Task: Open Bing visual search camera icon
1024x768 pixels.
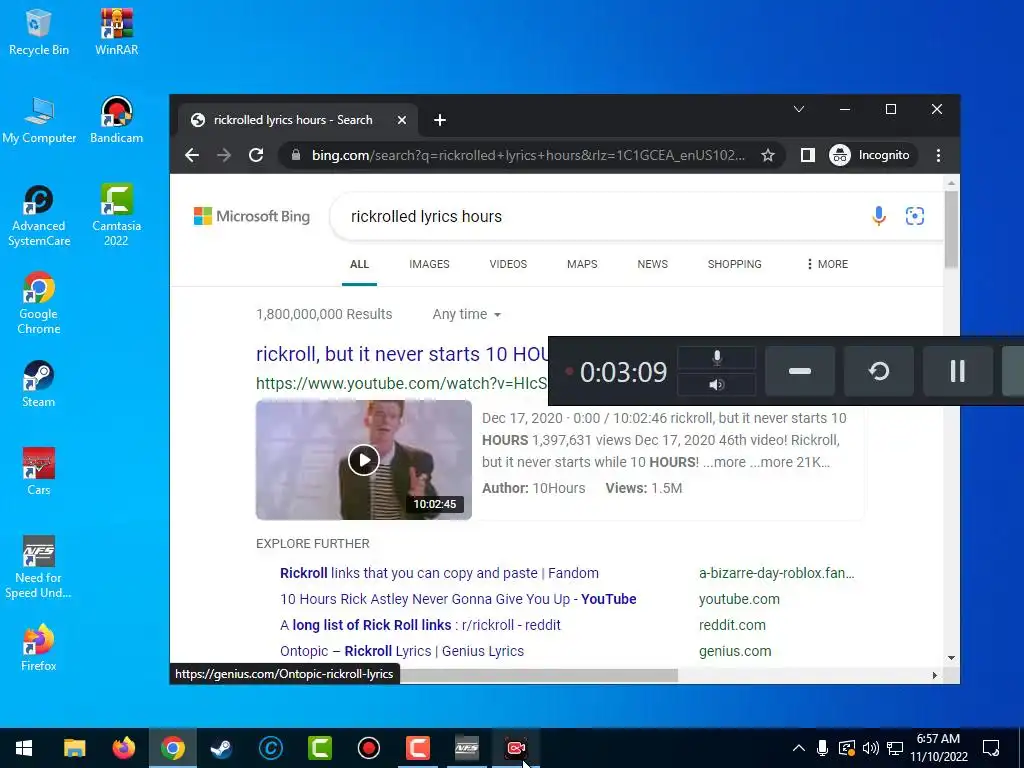Action: (915, 216)
